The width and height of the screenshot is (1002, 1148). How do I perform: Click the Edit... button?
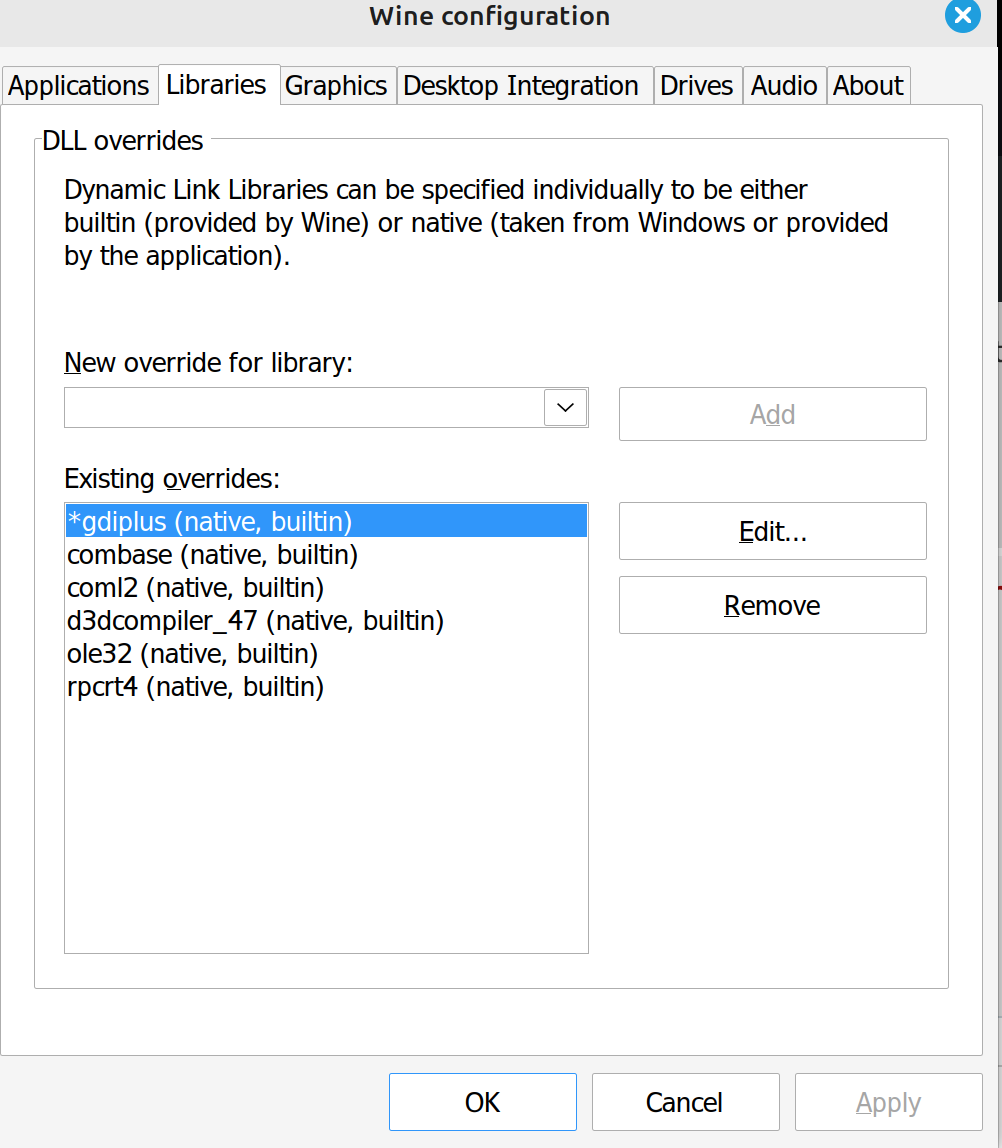click(x=773, y=532)
